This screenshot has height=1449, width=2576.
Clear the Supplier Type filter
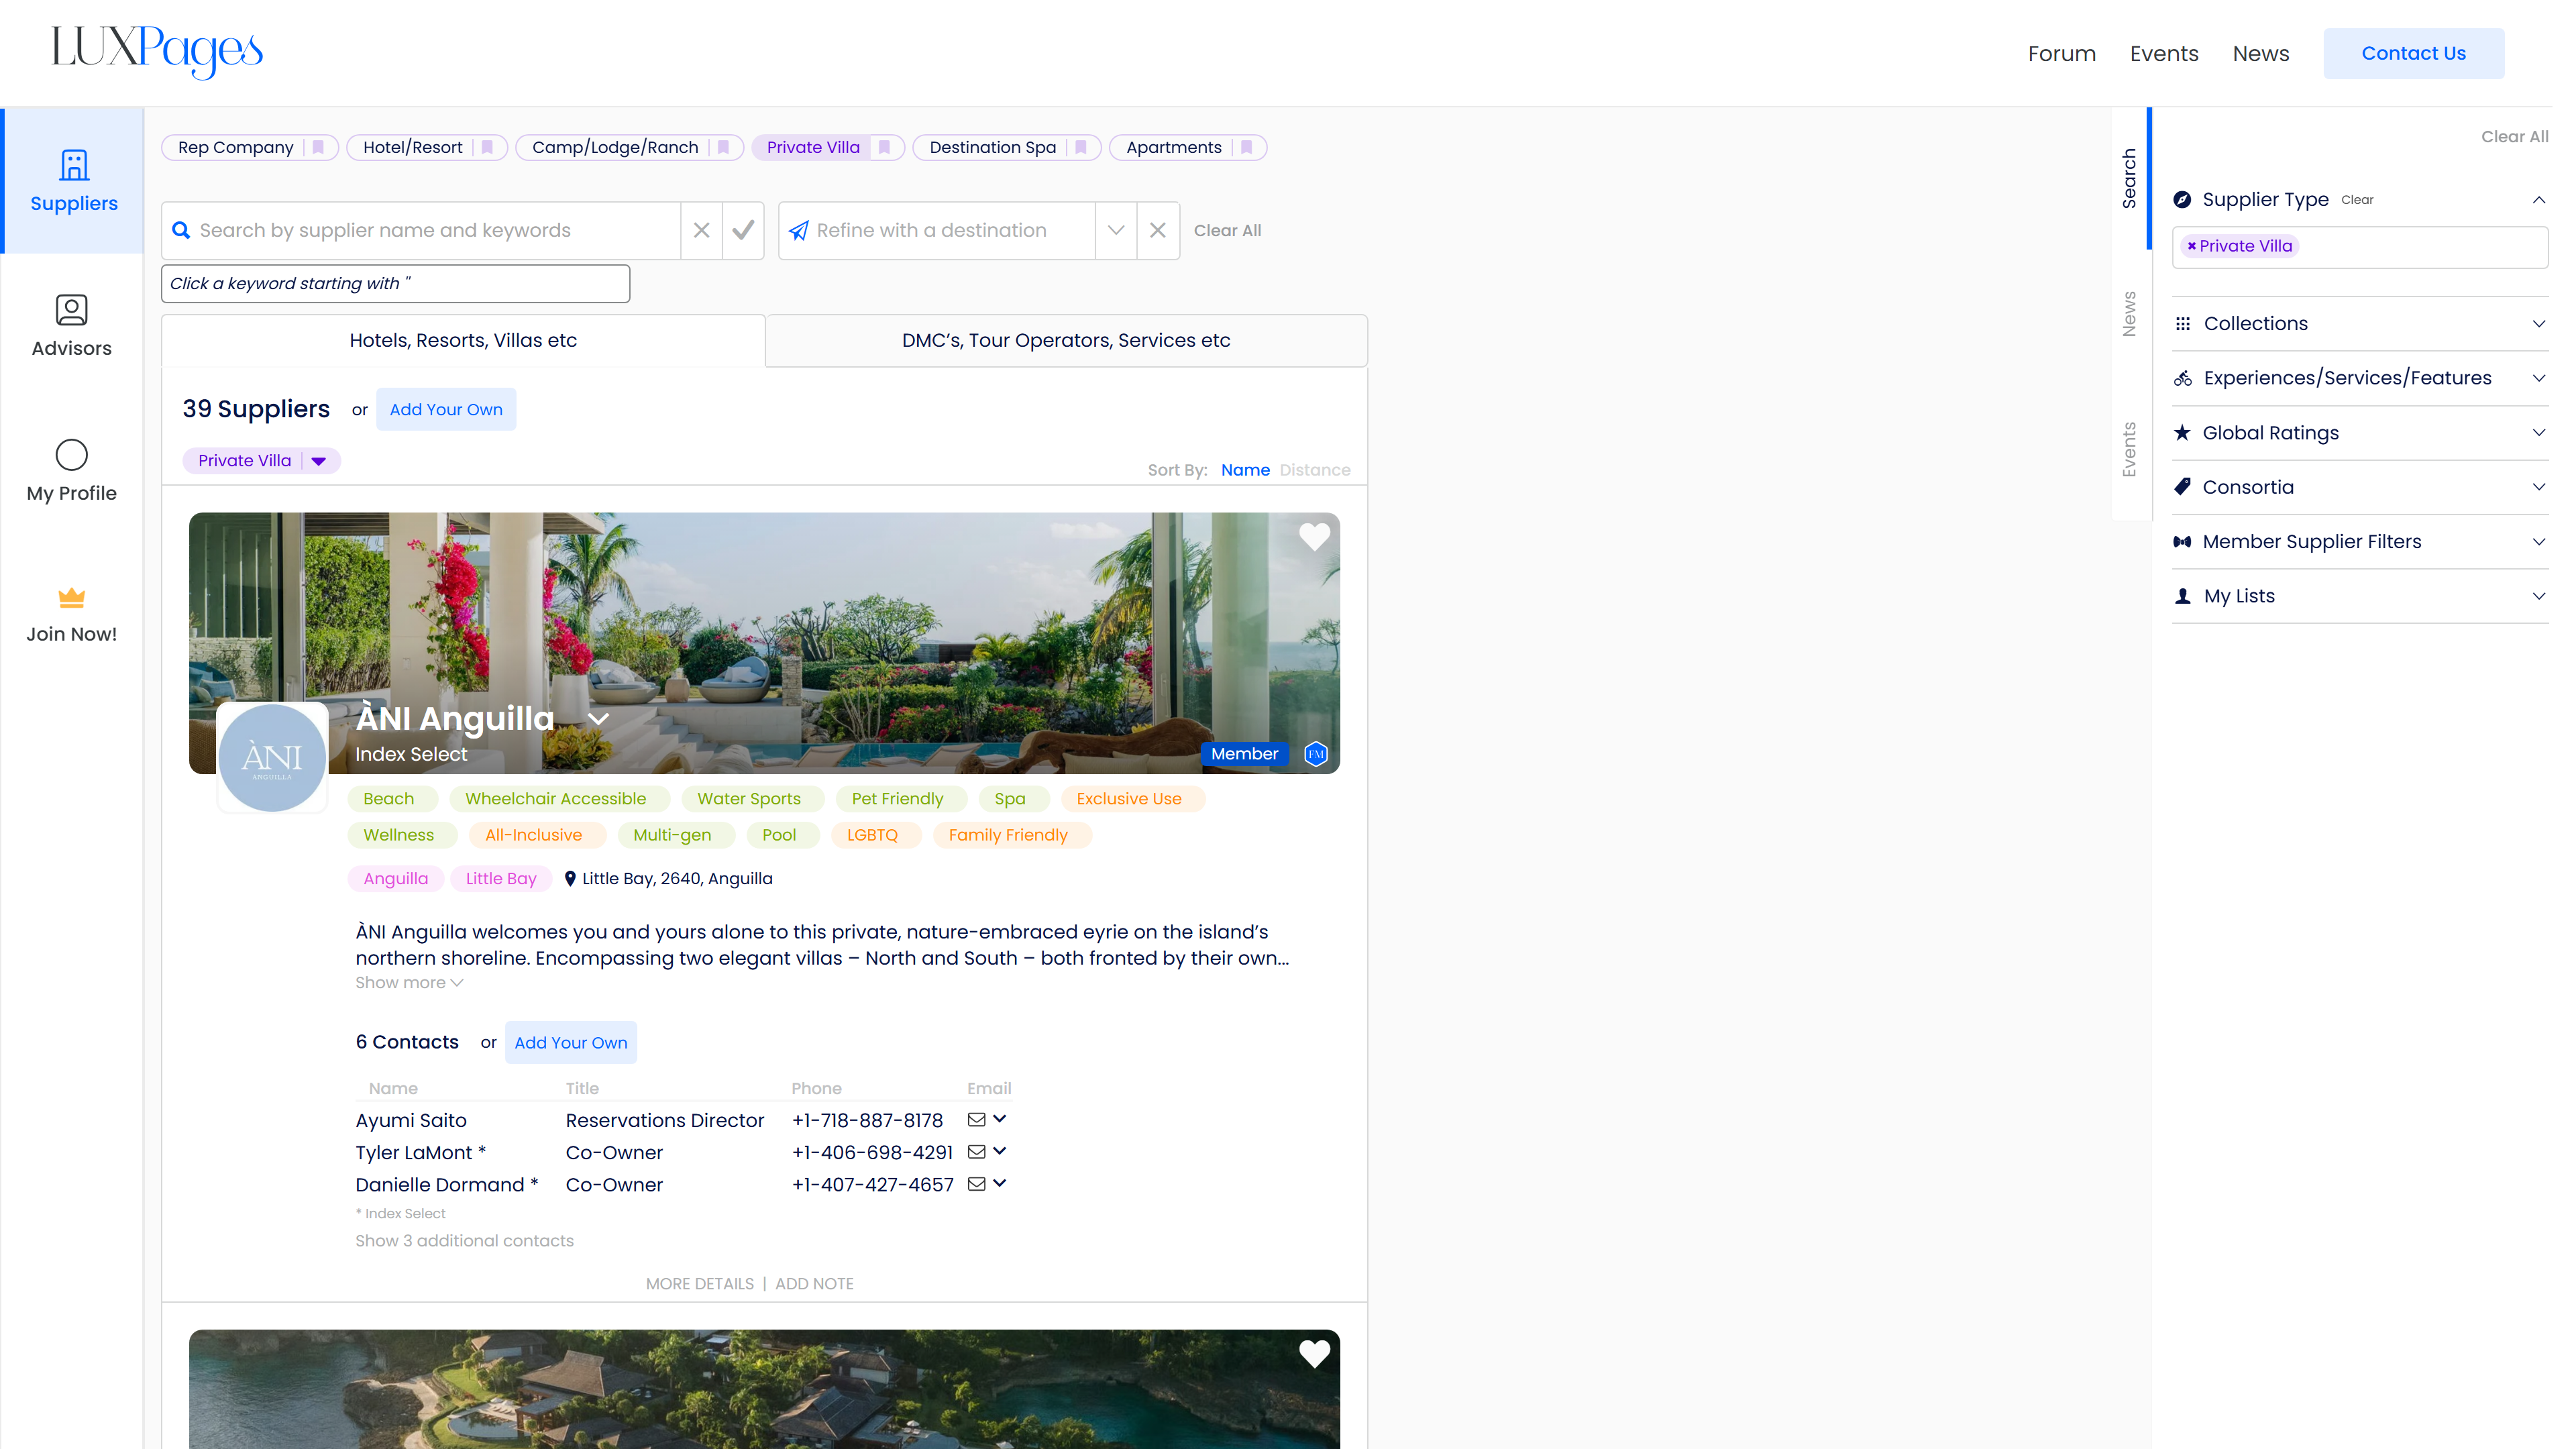[2356, 200]
